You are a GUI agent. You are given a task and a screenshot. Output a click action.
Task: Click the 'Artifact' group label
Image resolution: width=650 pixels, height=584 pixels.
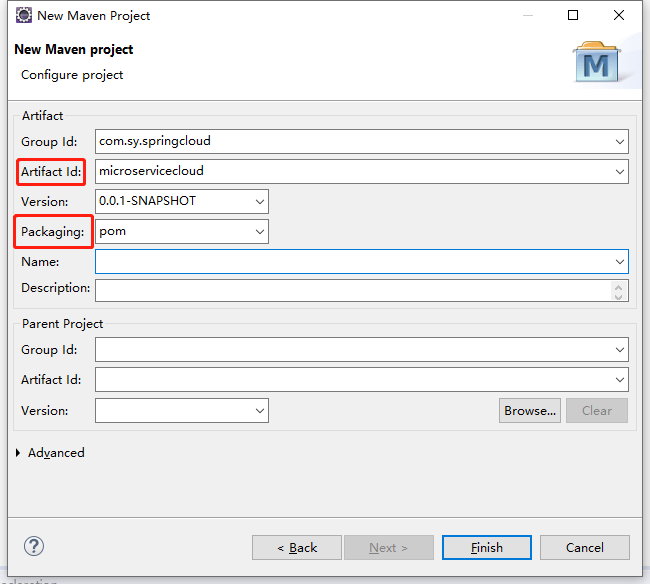43,116
